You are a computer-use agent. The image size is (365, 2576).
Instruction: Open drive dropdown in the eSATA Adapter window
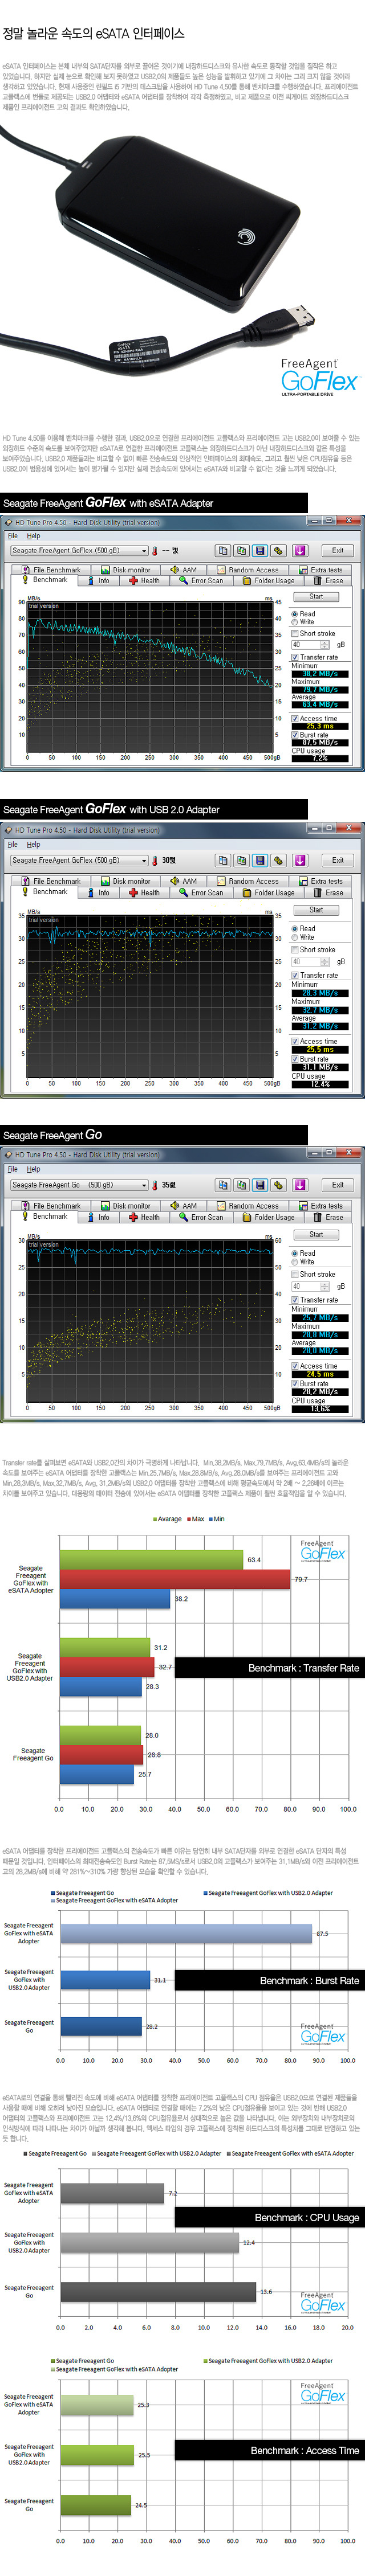[x=79, y=551]
